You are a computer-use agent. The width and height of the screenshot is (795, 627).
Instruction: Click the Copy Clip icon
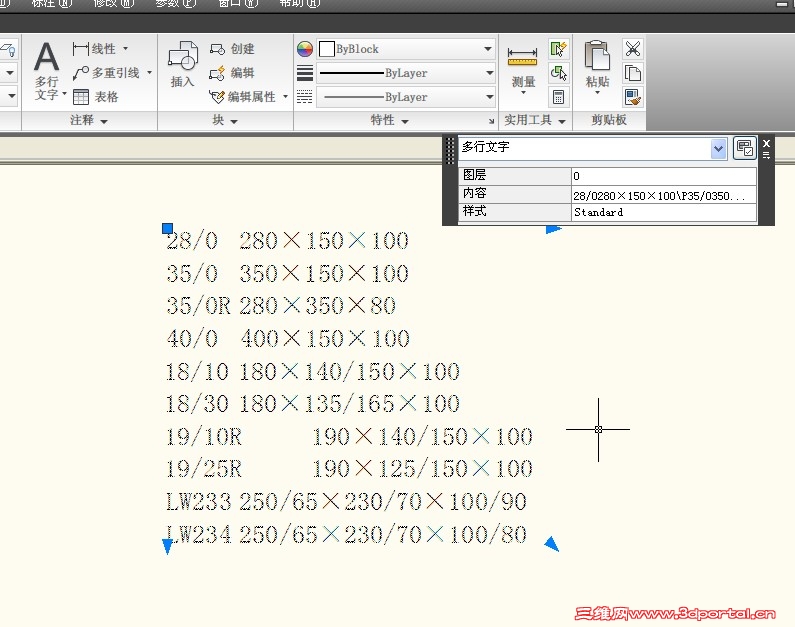pos(633,73)
